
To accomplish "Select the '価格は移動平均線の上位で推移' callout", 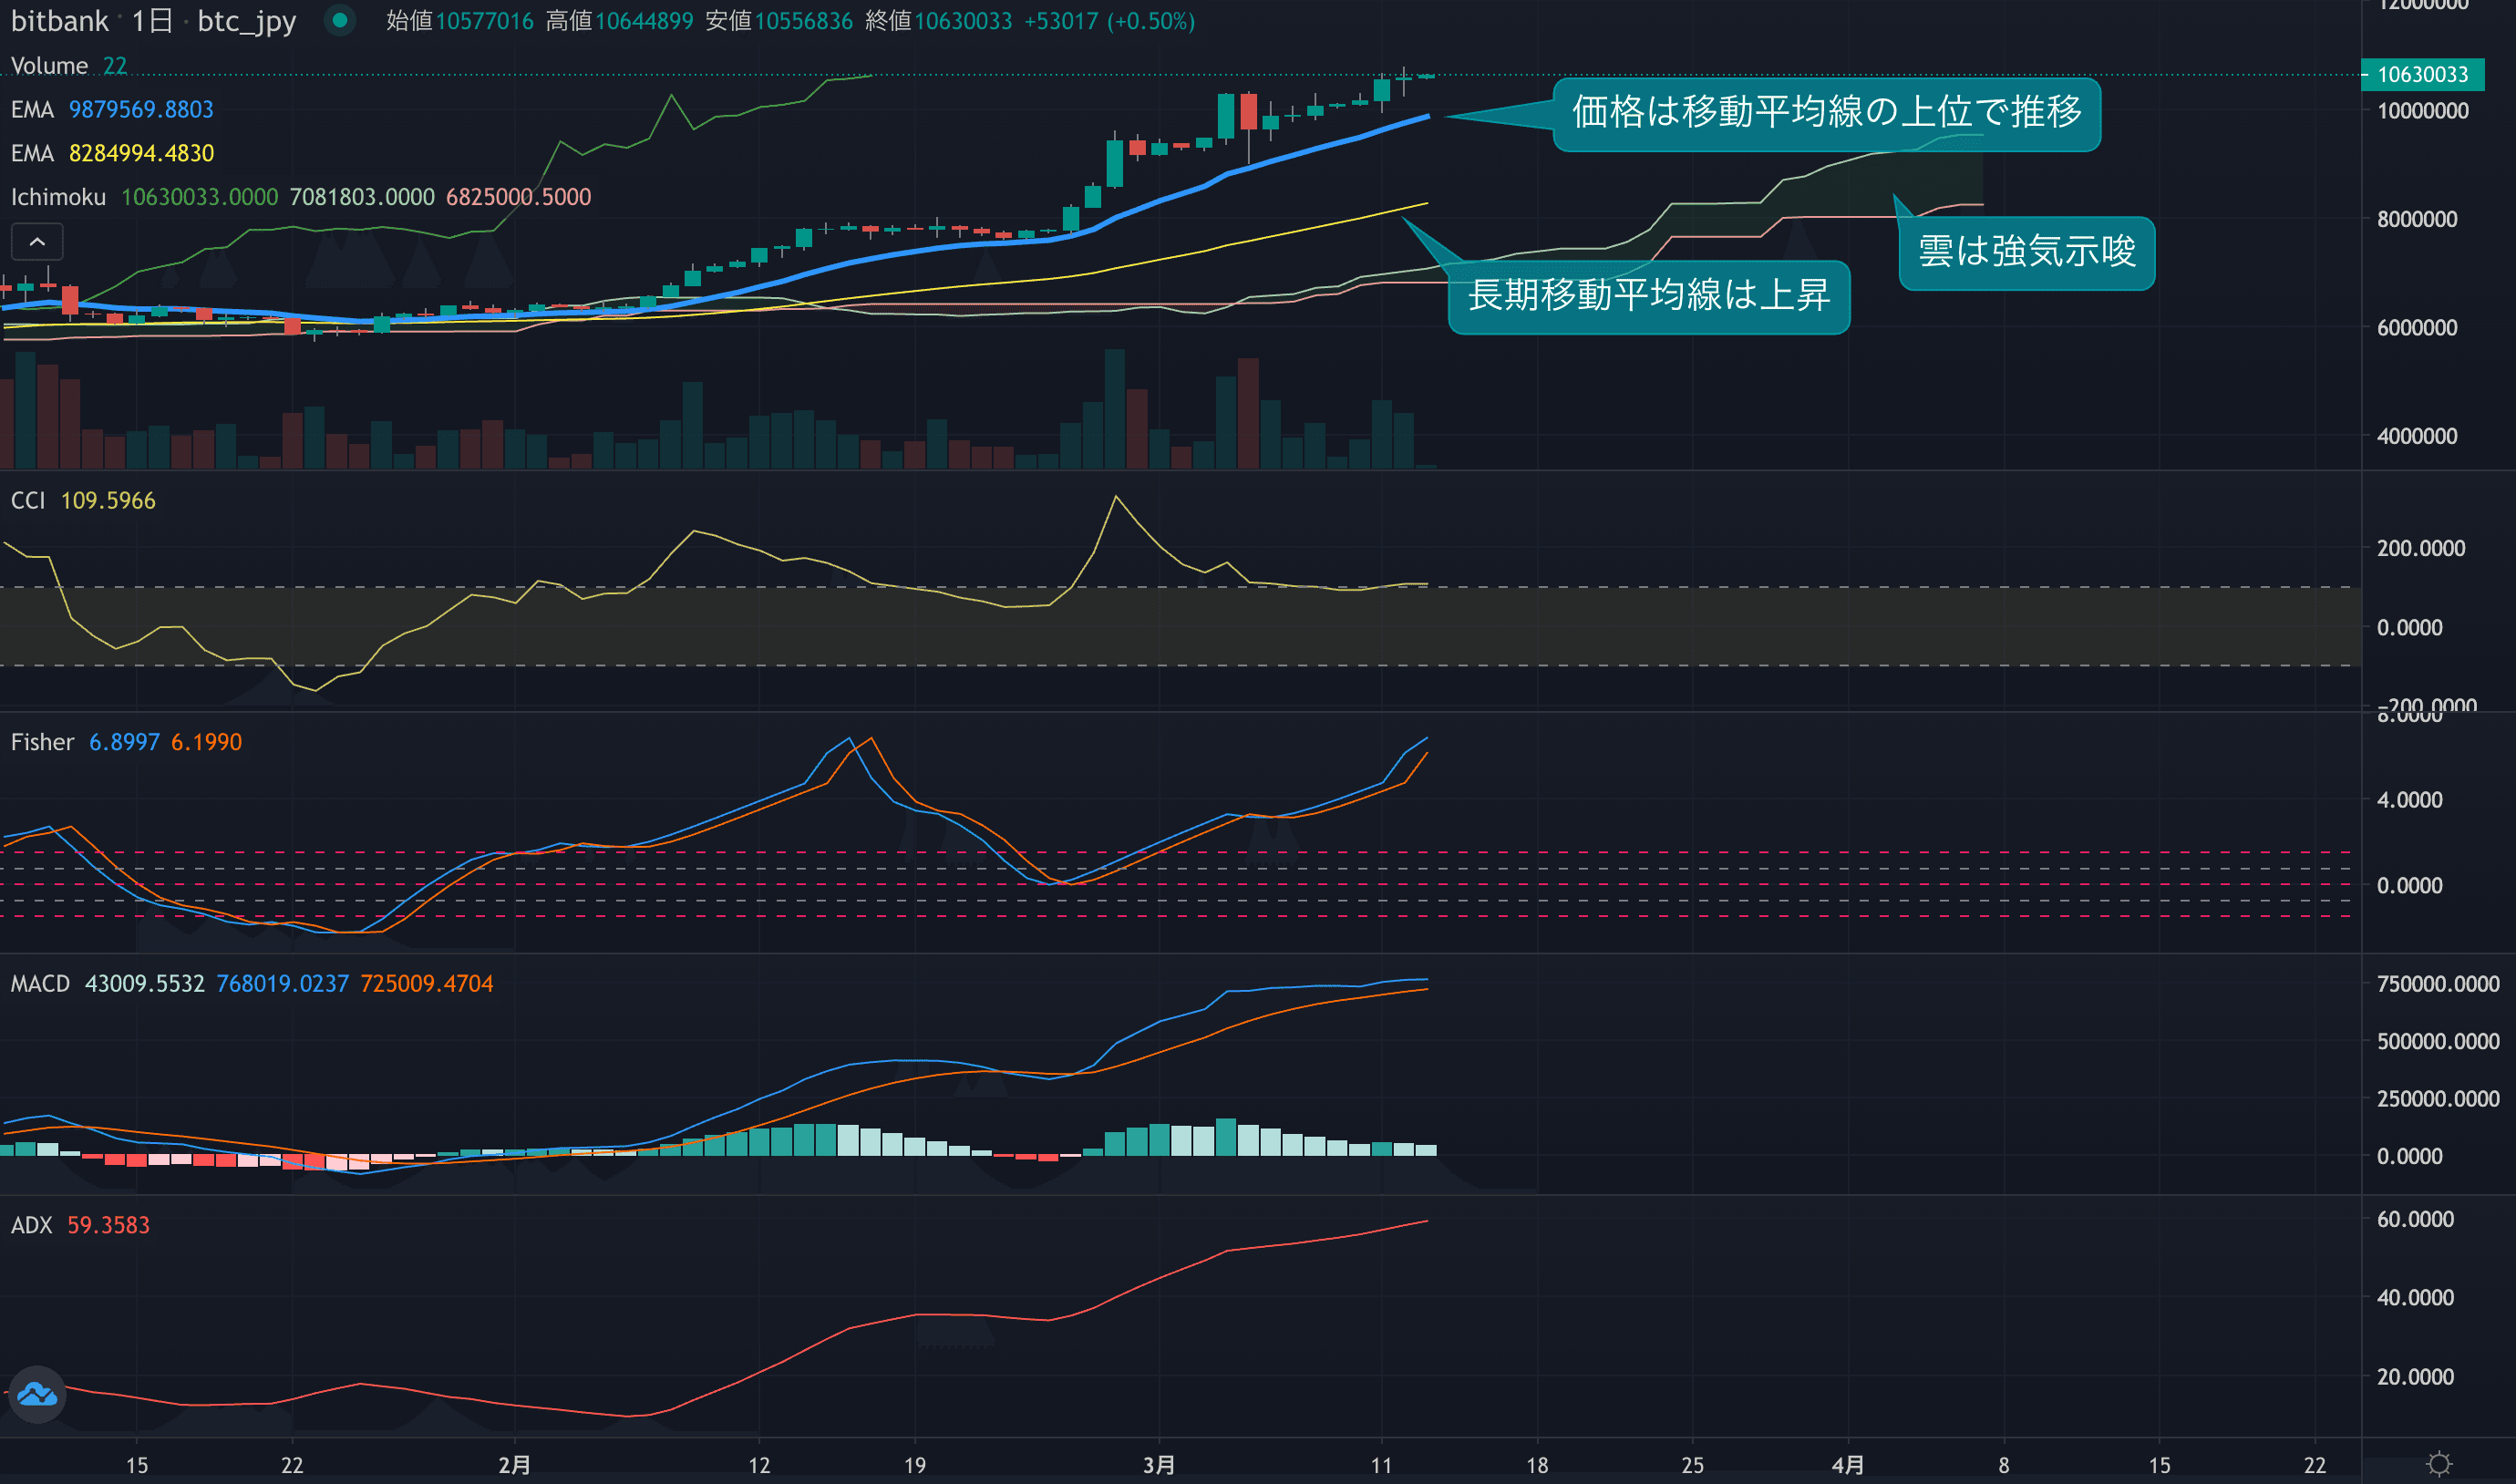I will (x=1826, y=113).
